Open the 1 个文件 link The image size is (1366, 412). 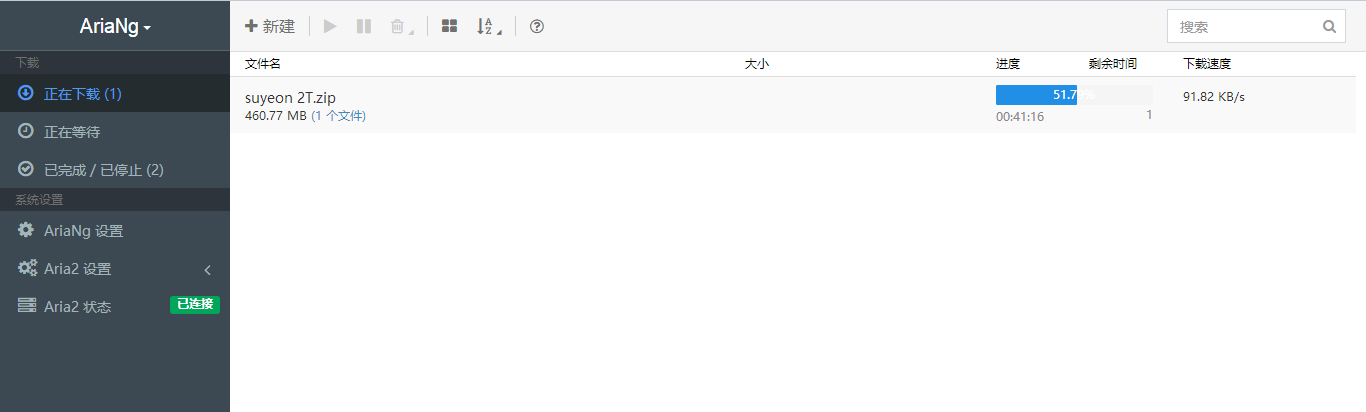[341, 116]
